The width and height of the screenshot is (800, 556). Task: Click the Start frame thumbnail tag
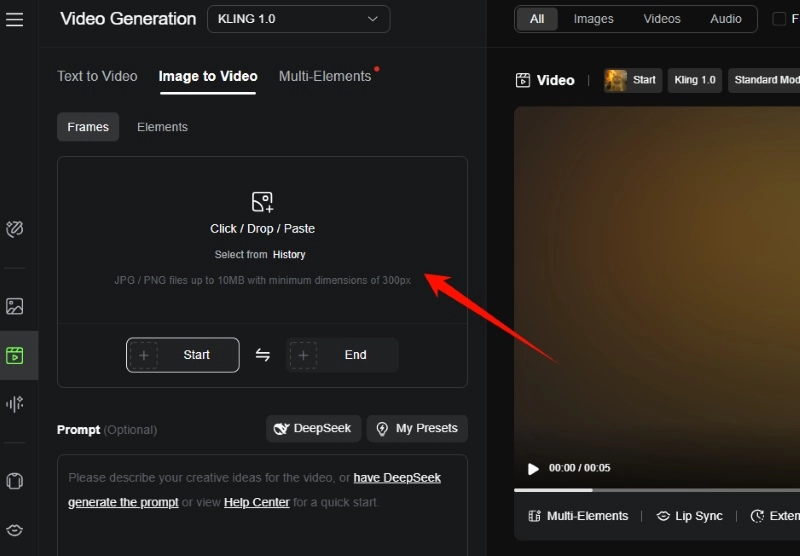click(x=633, y=80)
